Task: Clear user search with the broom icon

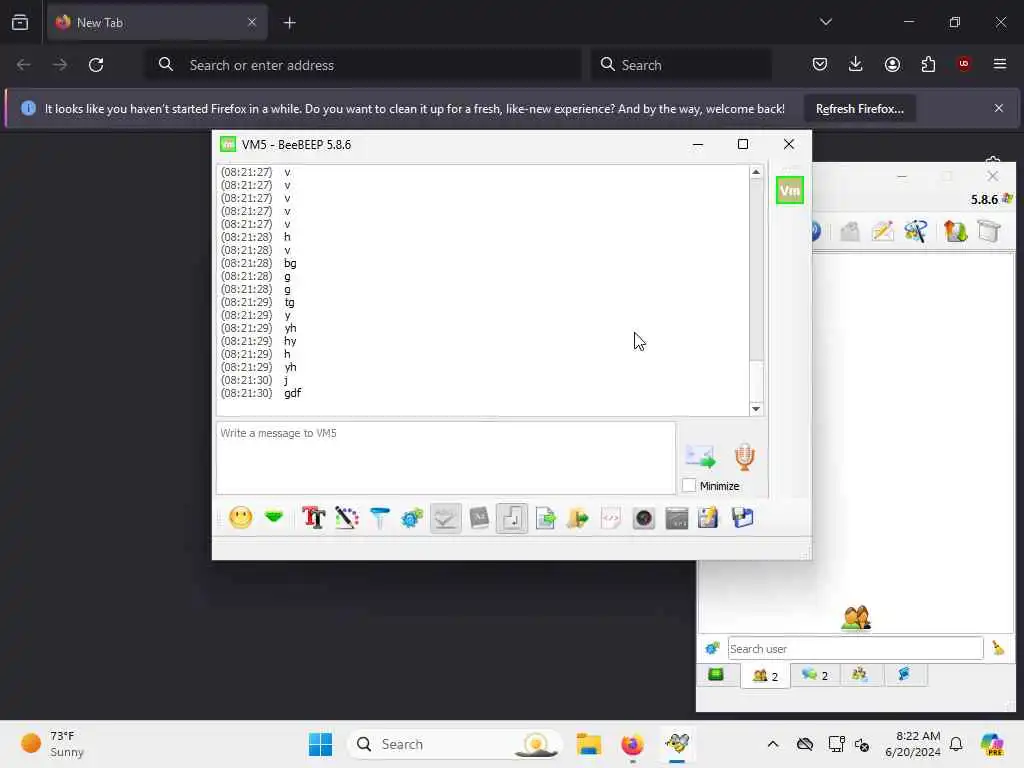Action: pos(998,648)
